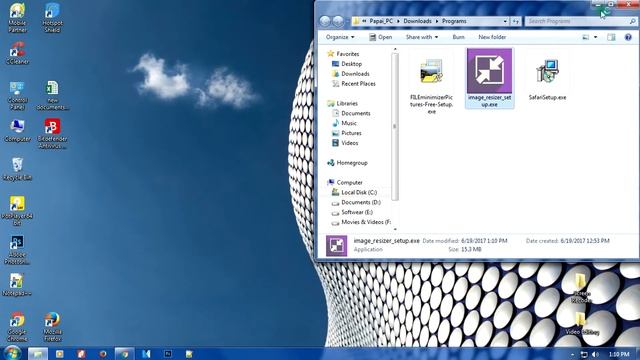Screen dimensions: 640x360
Task: Expand address bar previous locations dropdown
Action: [x=505, y=21]
